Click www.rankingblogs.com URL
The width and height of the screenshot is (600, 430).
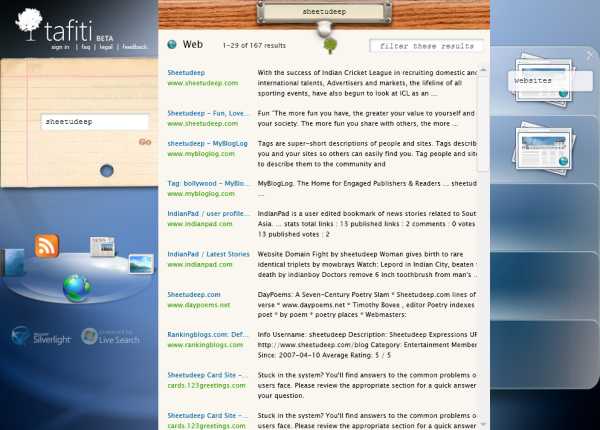point(205,345)
